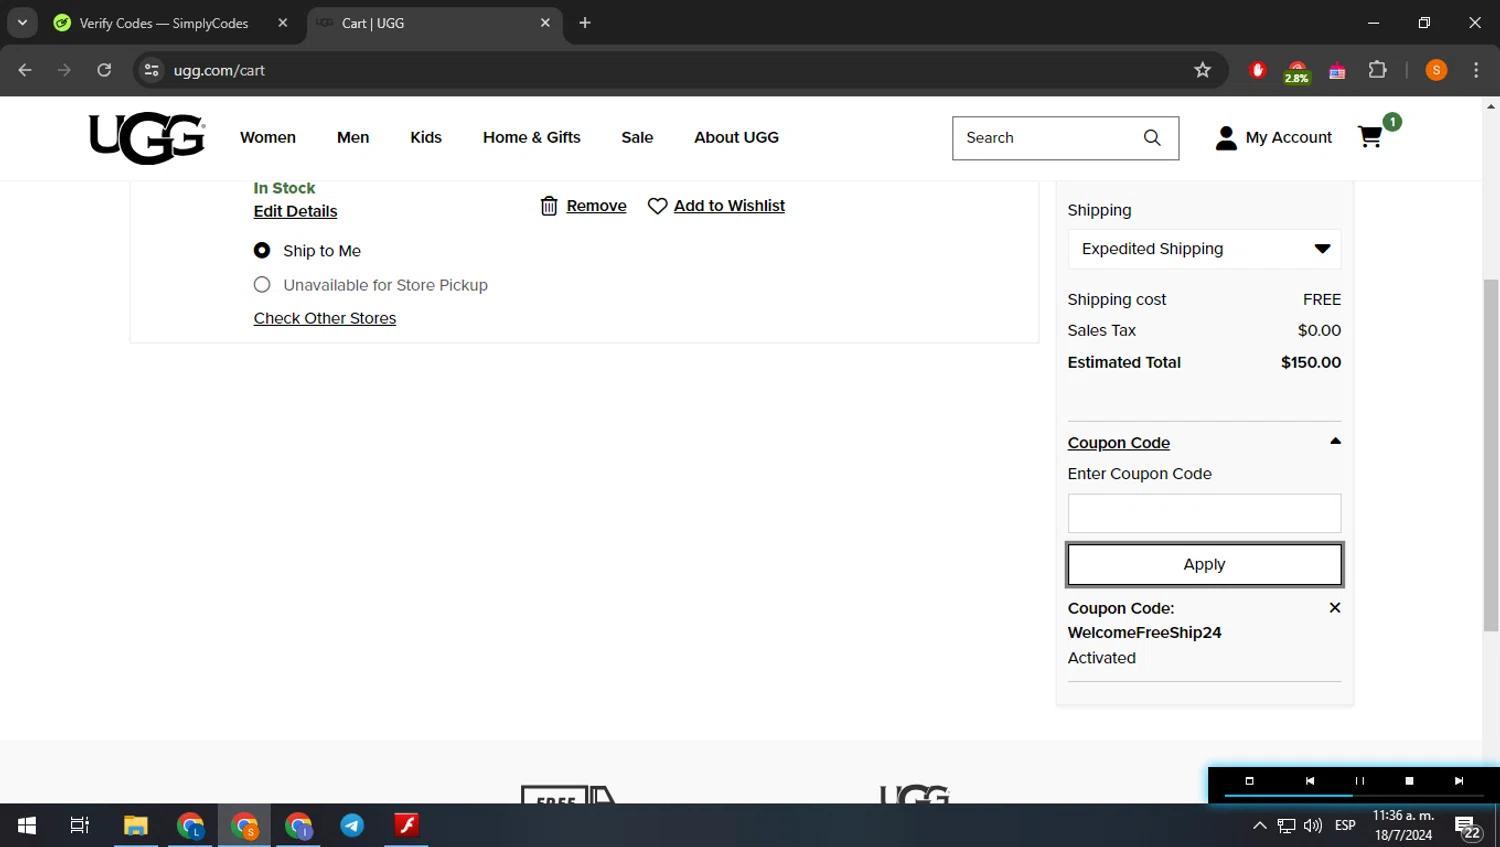Open the orange S profile avatar

tap(1436, 70)
